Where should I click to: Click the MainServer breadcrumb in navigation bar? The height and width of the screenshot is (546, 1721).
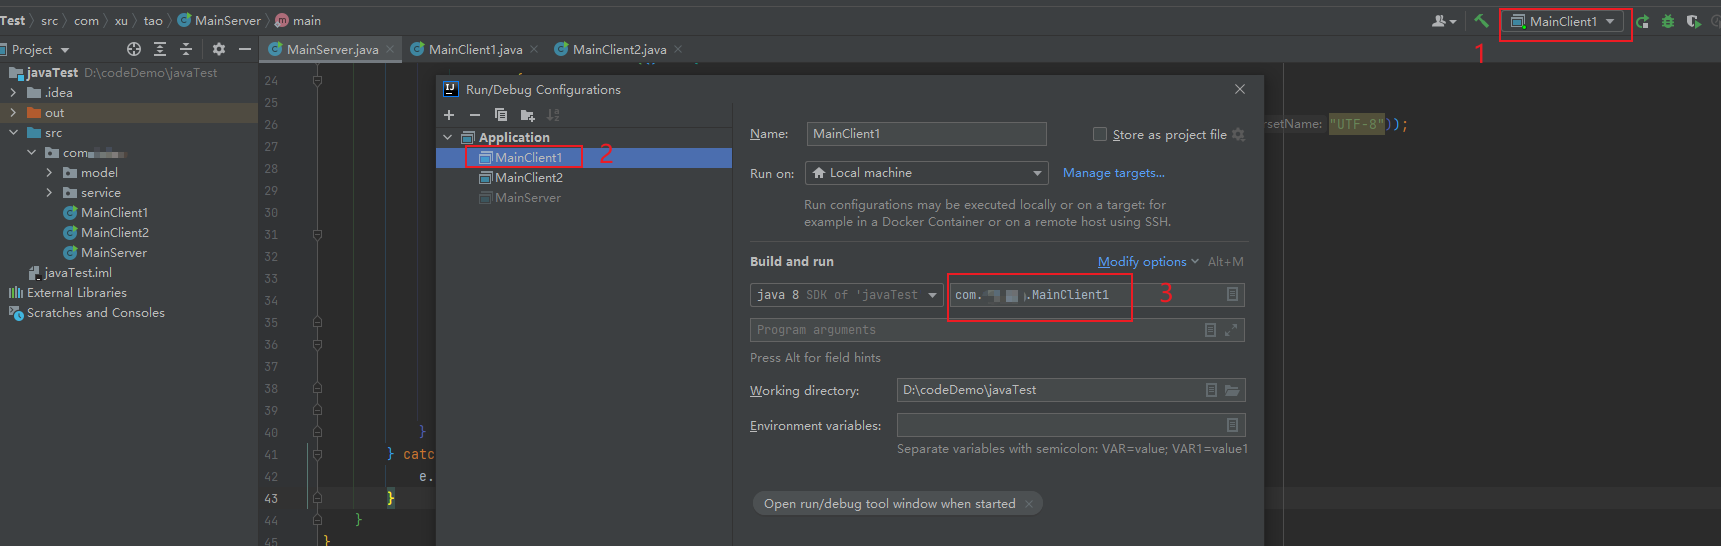(x=219, y=20)
